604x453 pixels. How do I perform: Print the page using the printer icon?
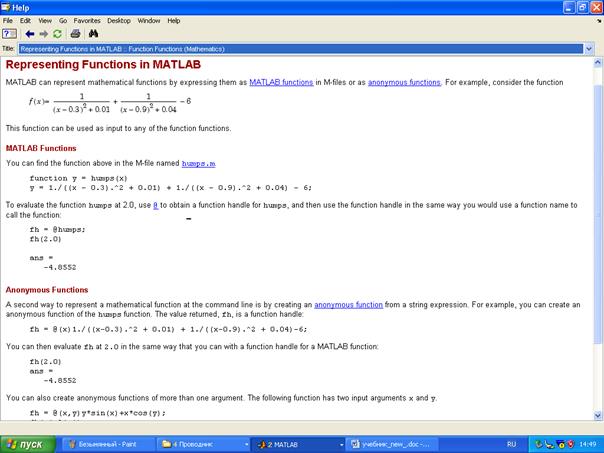[76, 34]
